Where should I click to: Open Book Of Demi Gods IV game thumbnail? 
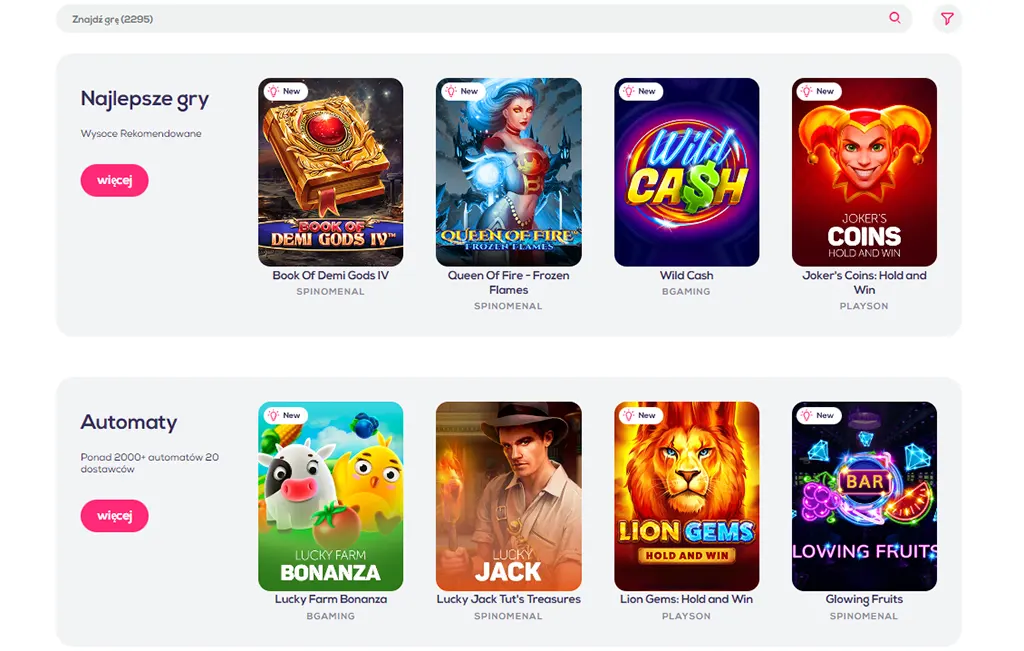tap(330, 172)
